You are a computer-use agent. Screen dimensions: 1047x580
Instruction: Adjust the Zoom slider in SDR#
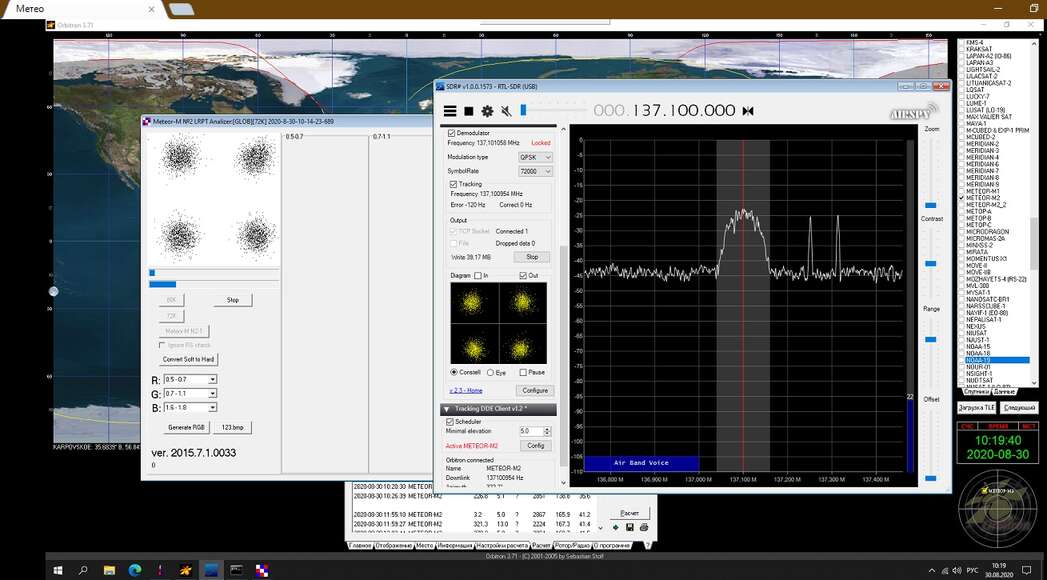[x=931, y=205]
